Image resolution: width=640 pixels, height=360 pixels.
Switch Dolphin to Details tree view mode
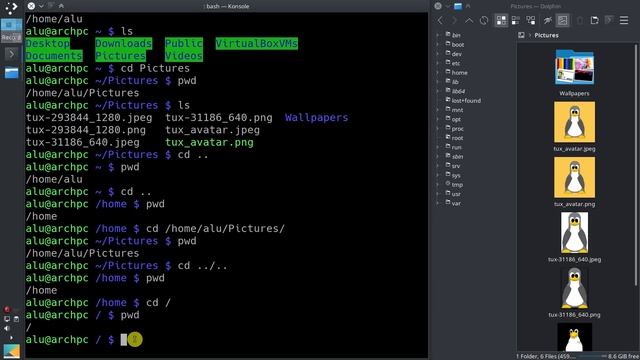pos(531,20)
